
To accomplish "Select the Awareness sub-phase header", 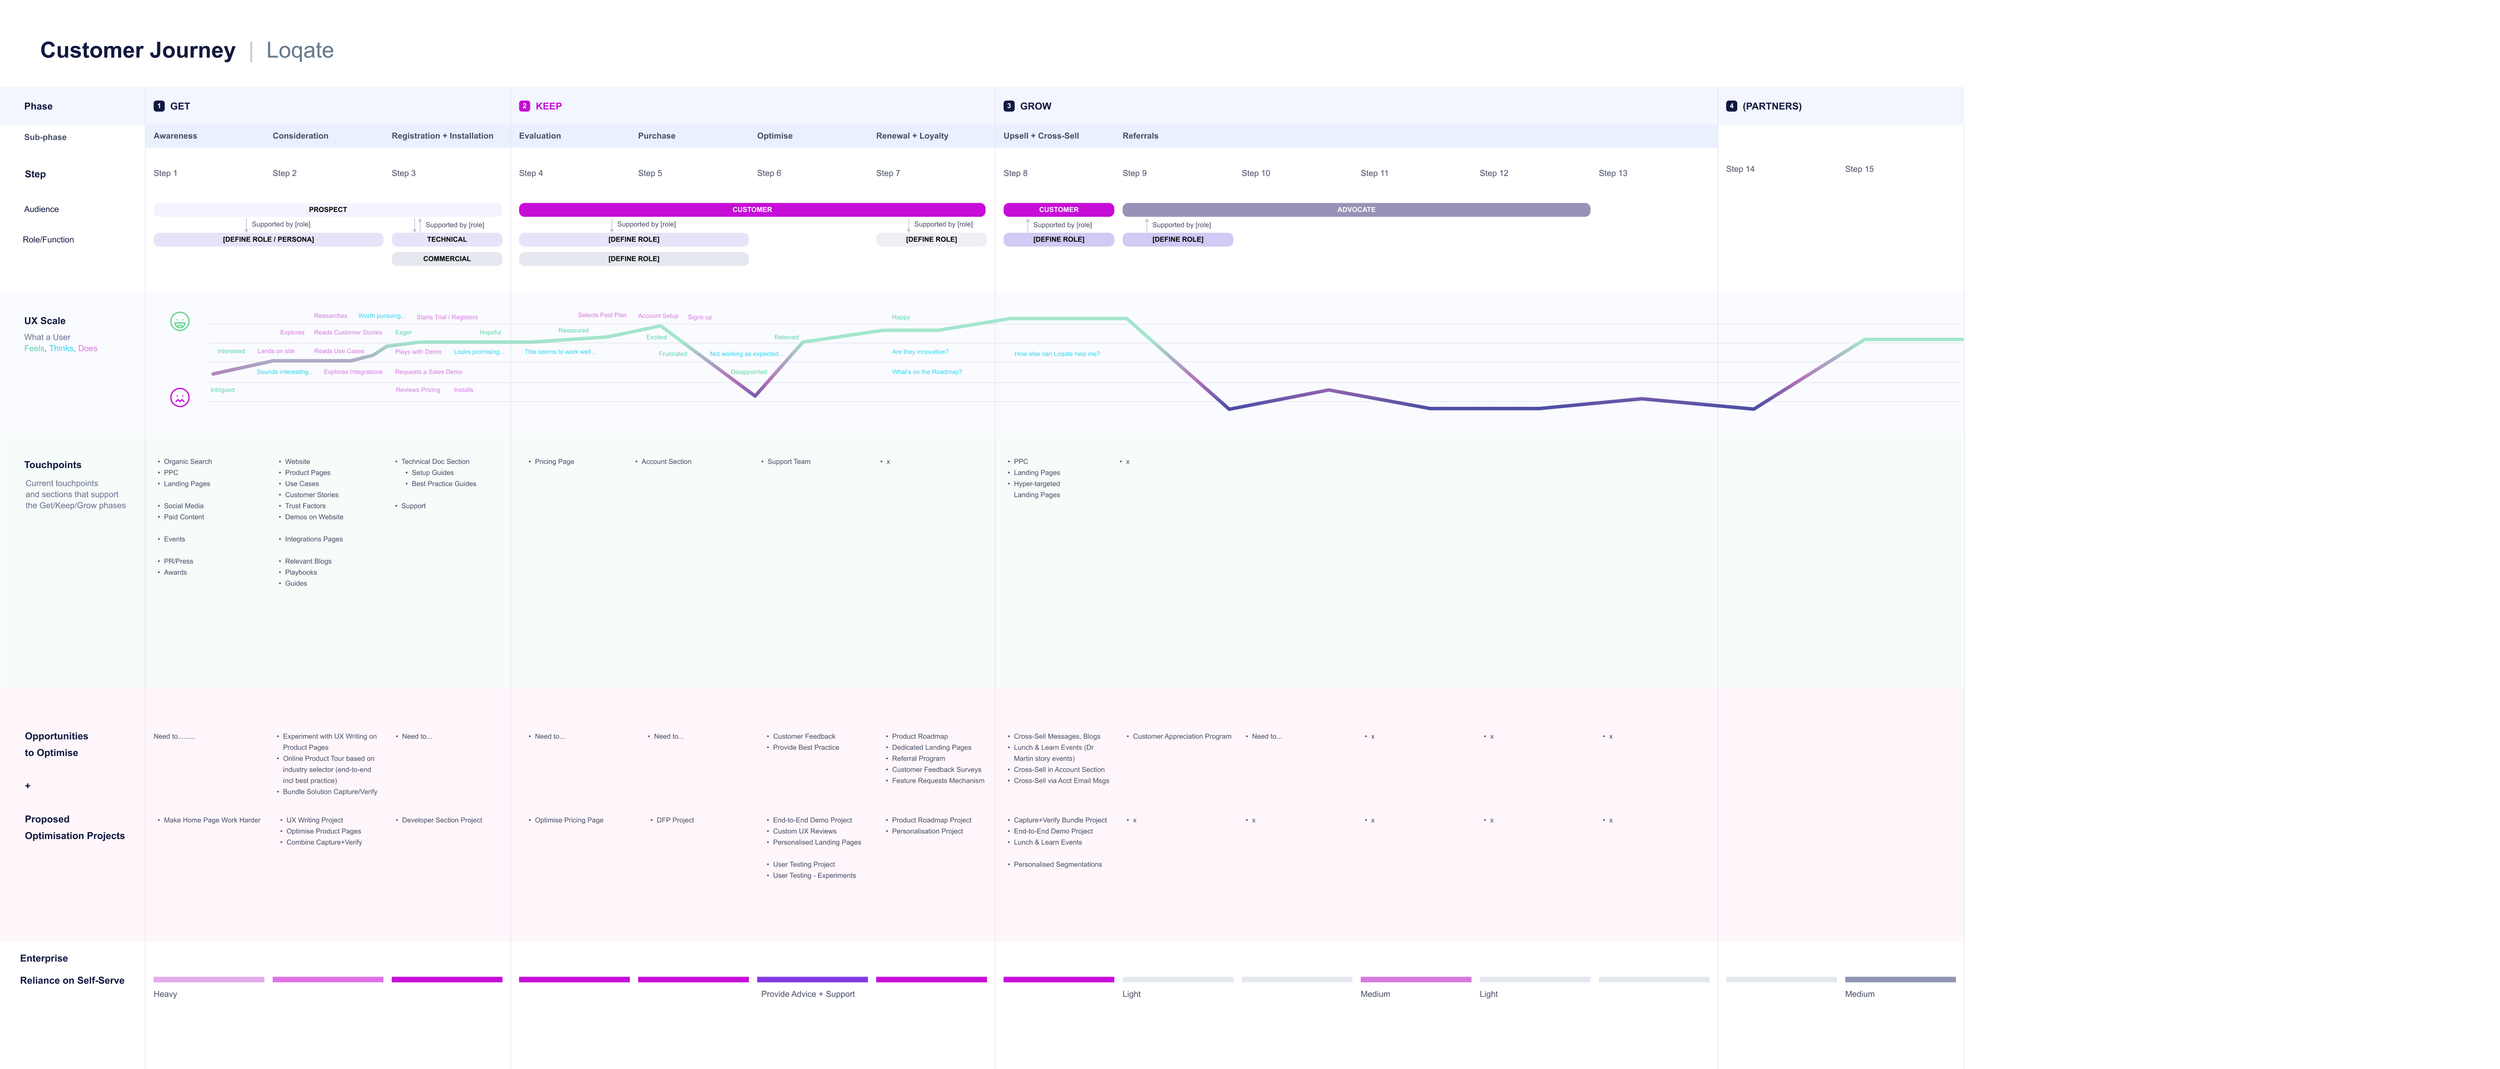I will 174,136.
